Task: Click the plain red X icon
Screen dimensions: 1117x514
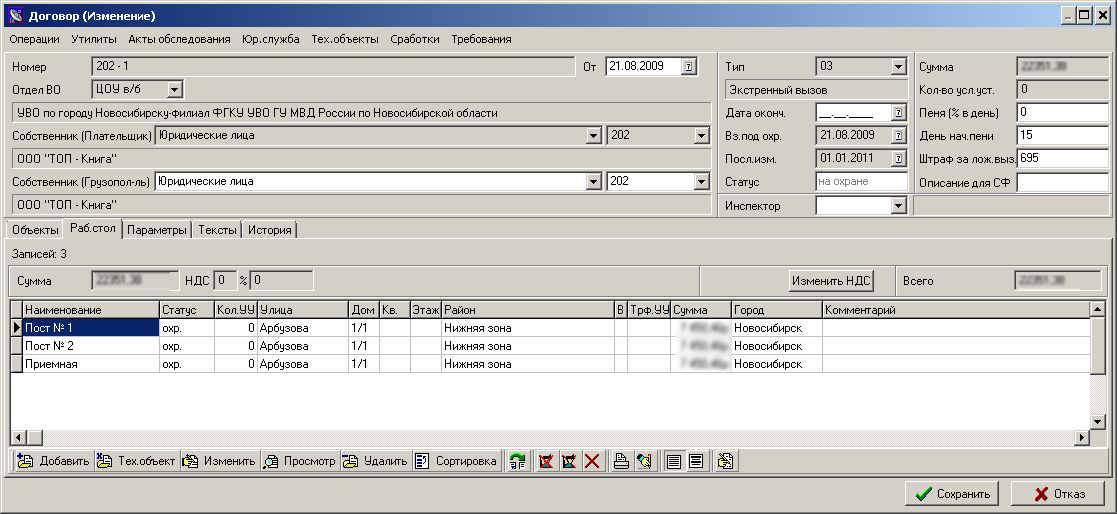Action: click(592, 461)
